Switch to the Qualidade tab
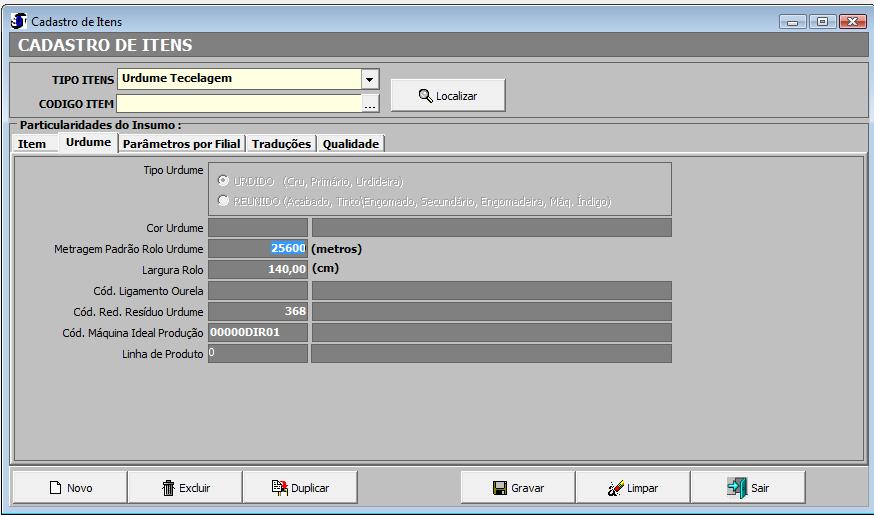The width and height of the screenshot is (874, 515). coord(350,144)
